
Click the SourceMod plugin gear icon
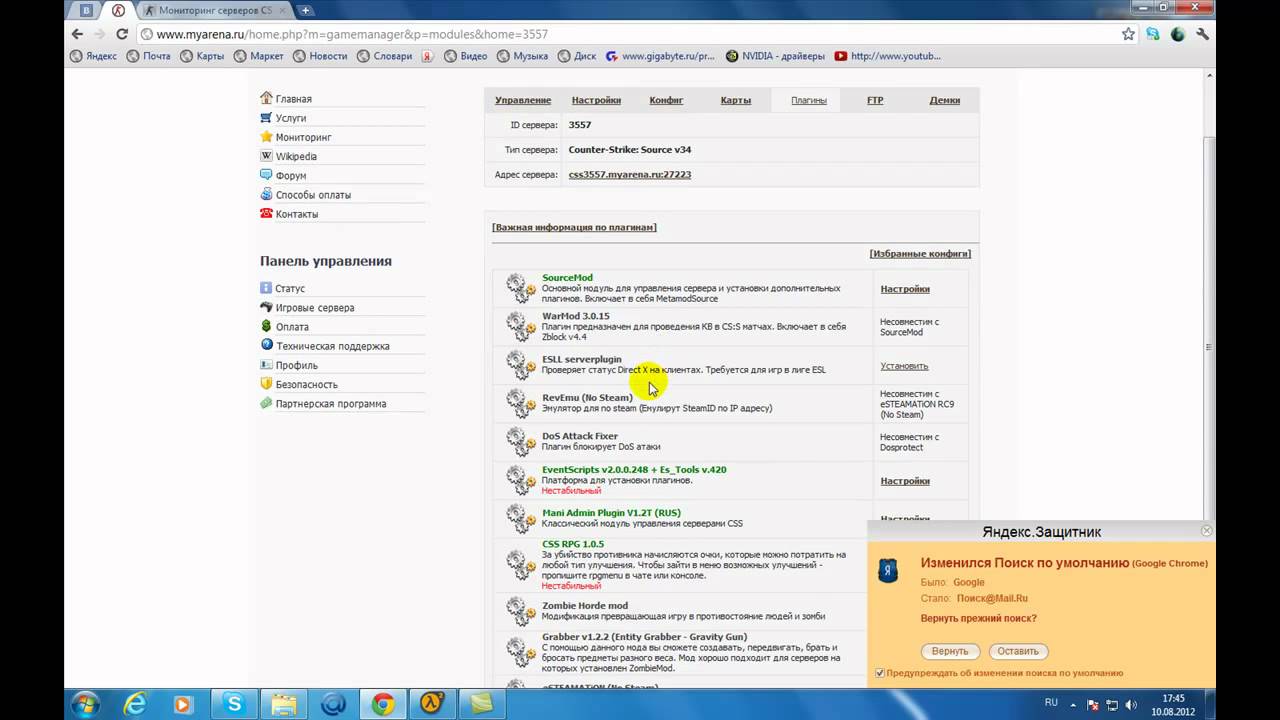coord(520,288)
